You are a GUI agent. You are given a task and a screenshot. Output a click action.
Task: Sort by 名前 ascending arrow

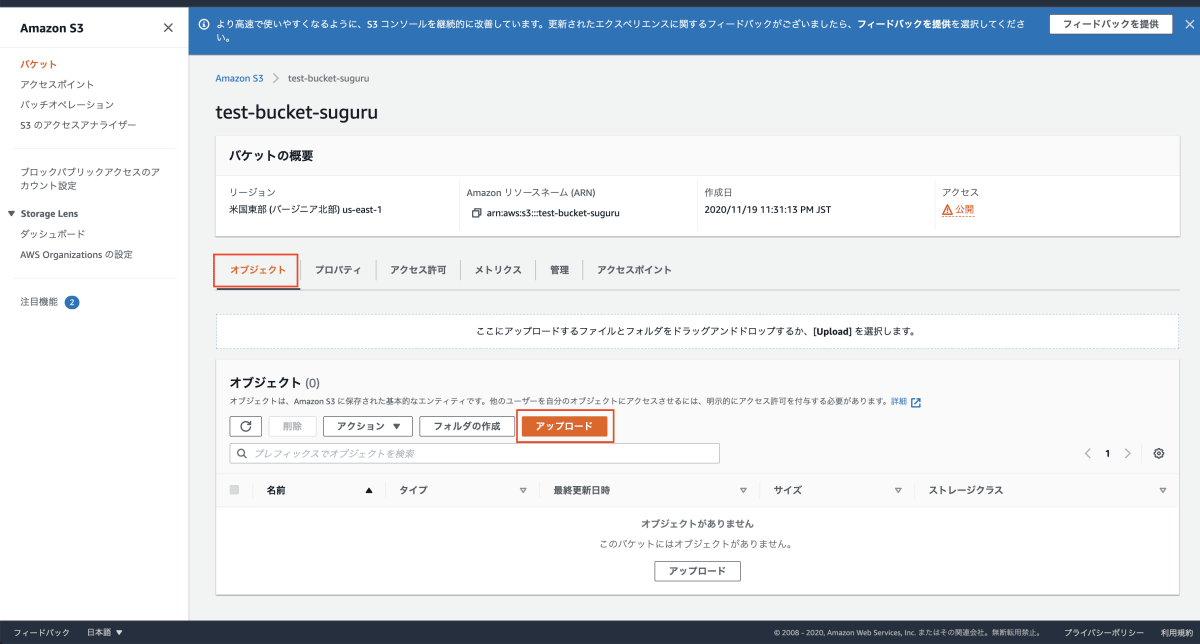pyautogui.click(x=369, y=491)
